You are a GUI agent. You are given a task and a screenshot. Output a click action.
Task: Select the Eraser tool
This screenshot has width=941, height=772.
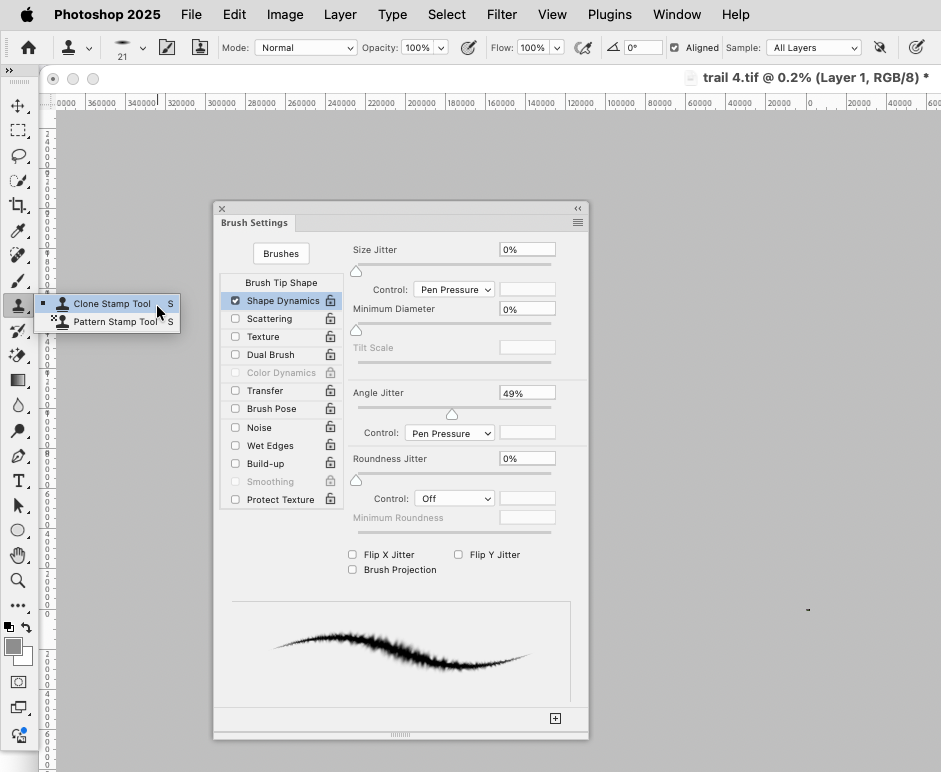[x=18, y=355]
